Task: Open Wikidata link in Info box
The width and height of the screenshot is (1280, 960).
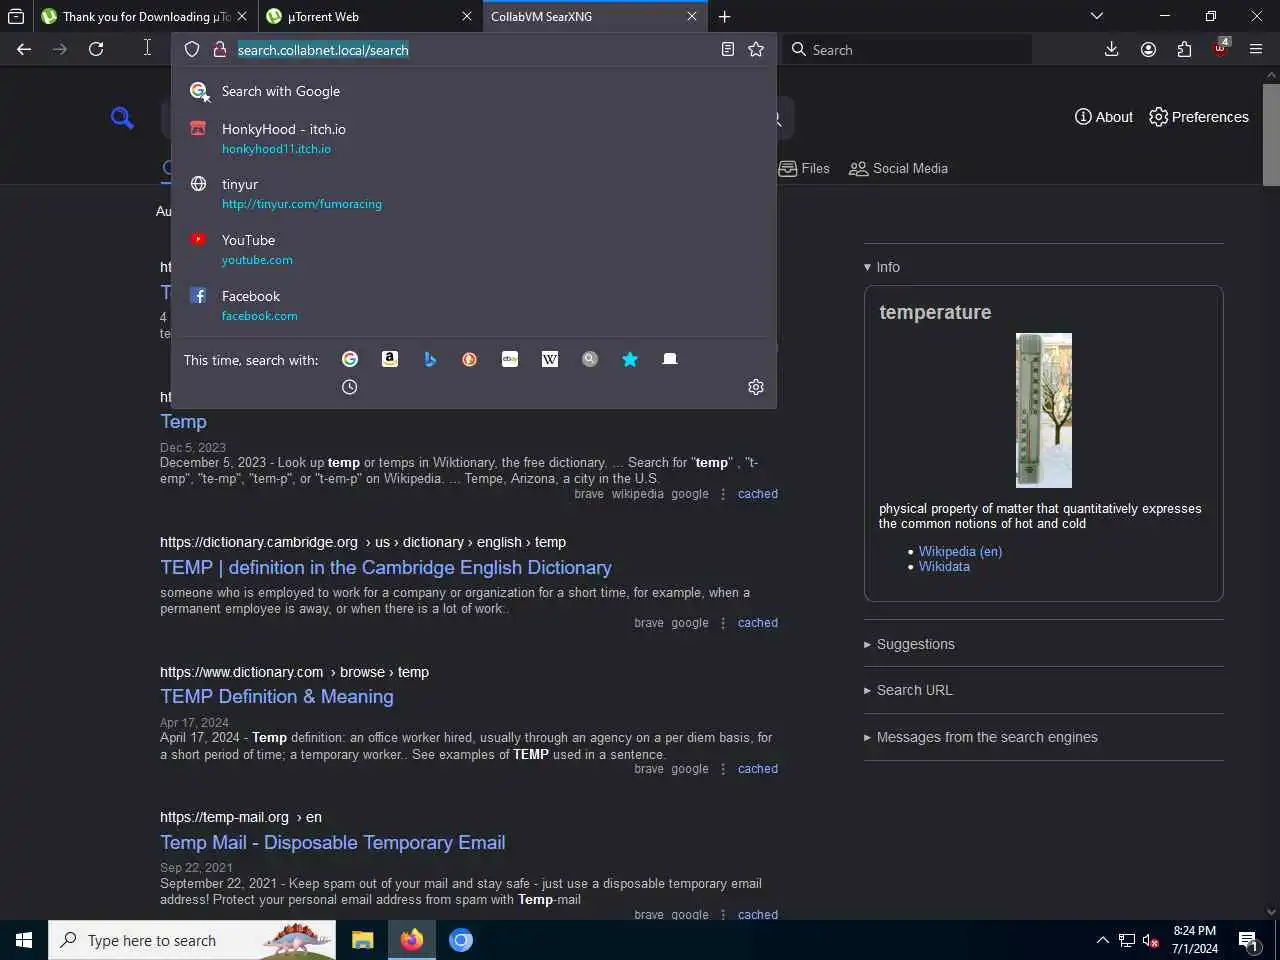Action: 944,566
